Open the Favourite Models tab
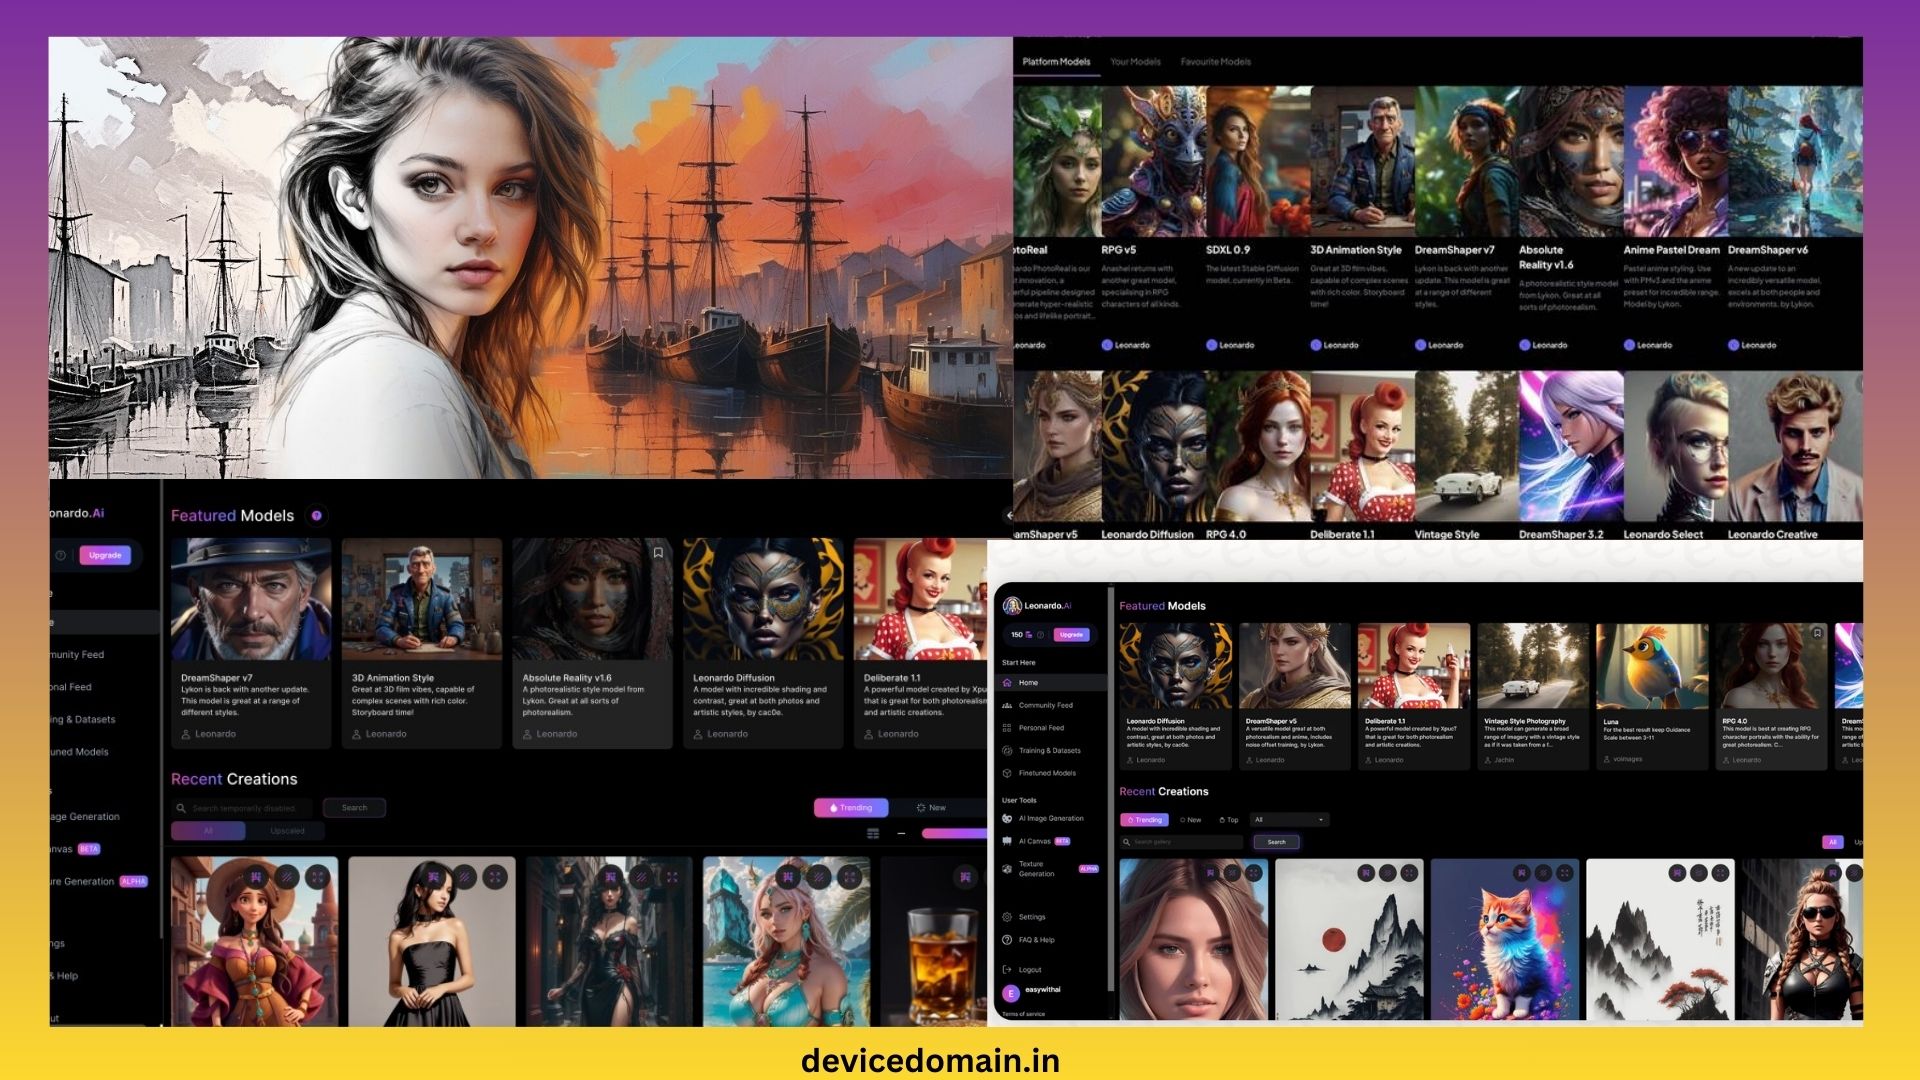This screenshot has height=1080, width=1920. click(1215, 62)
